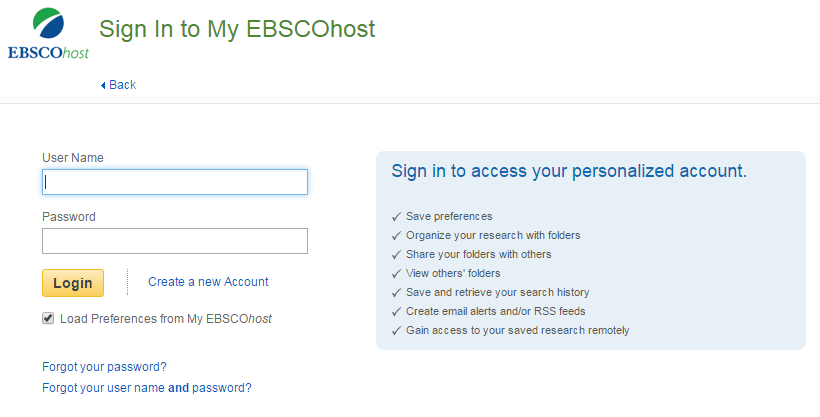This screenshot has width=820, height=417.
Task: Click the Password label text
Action: tap(69, 217)
